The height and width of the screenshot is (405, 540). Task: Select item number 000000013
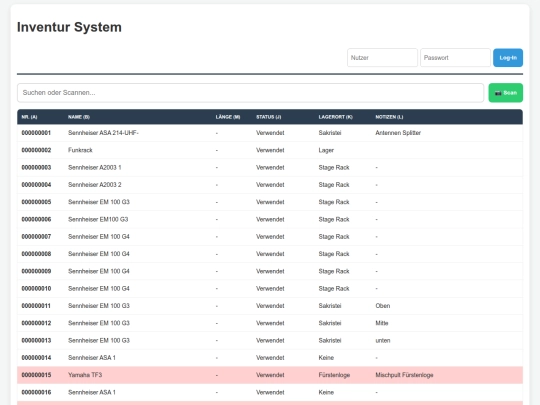tap(36, 340)
